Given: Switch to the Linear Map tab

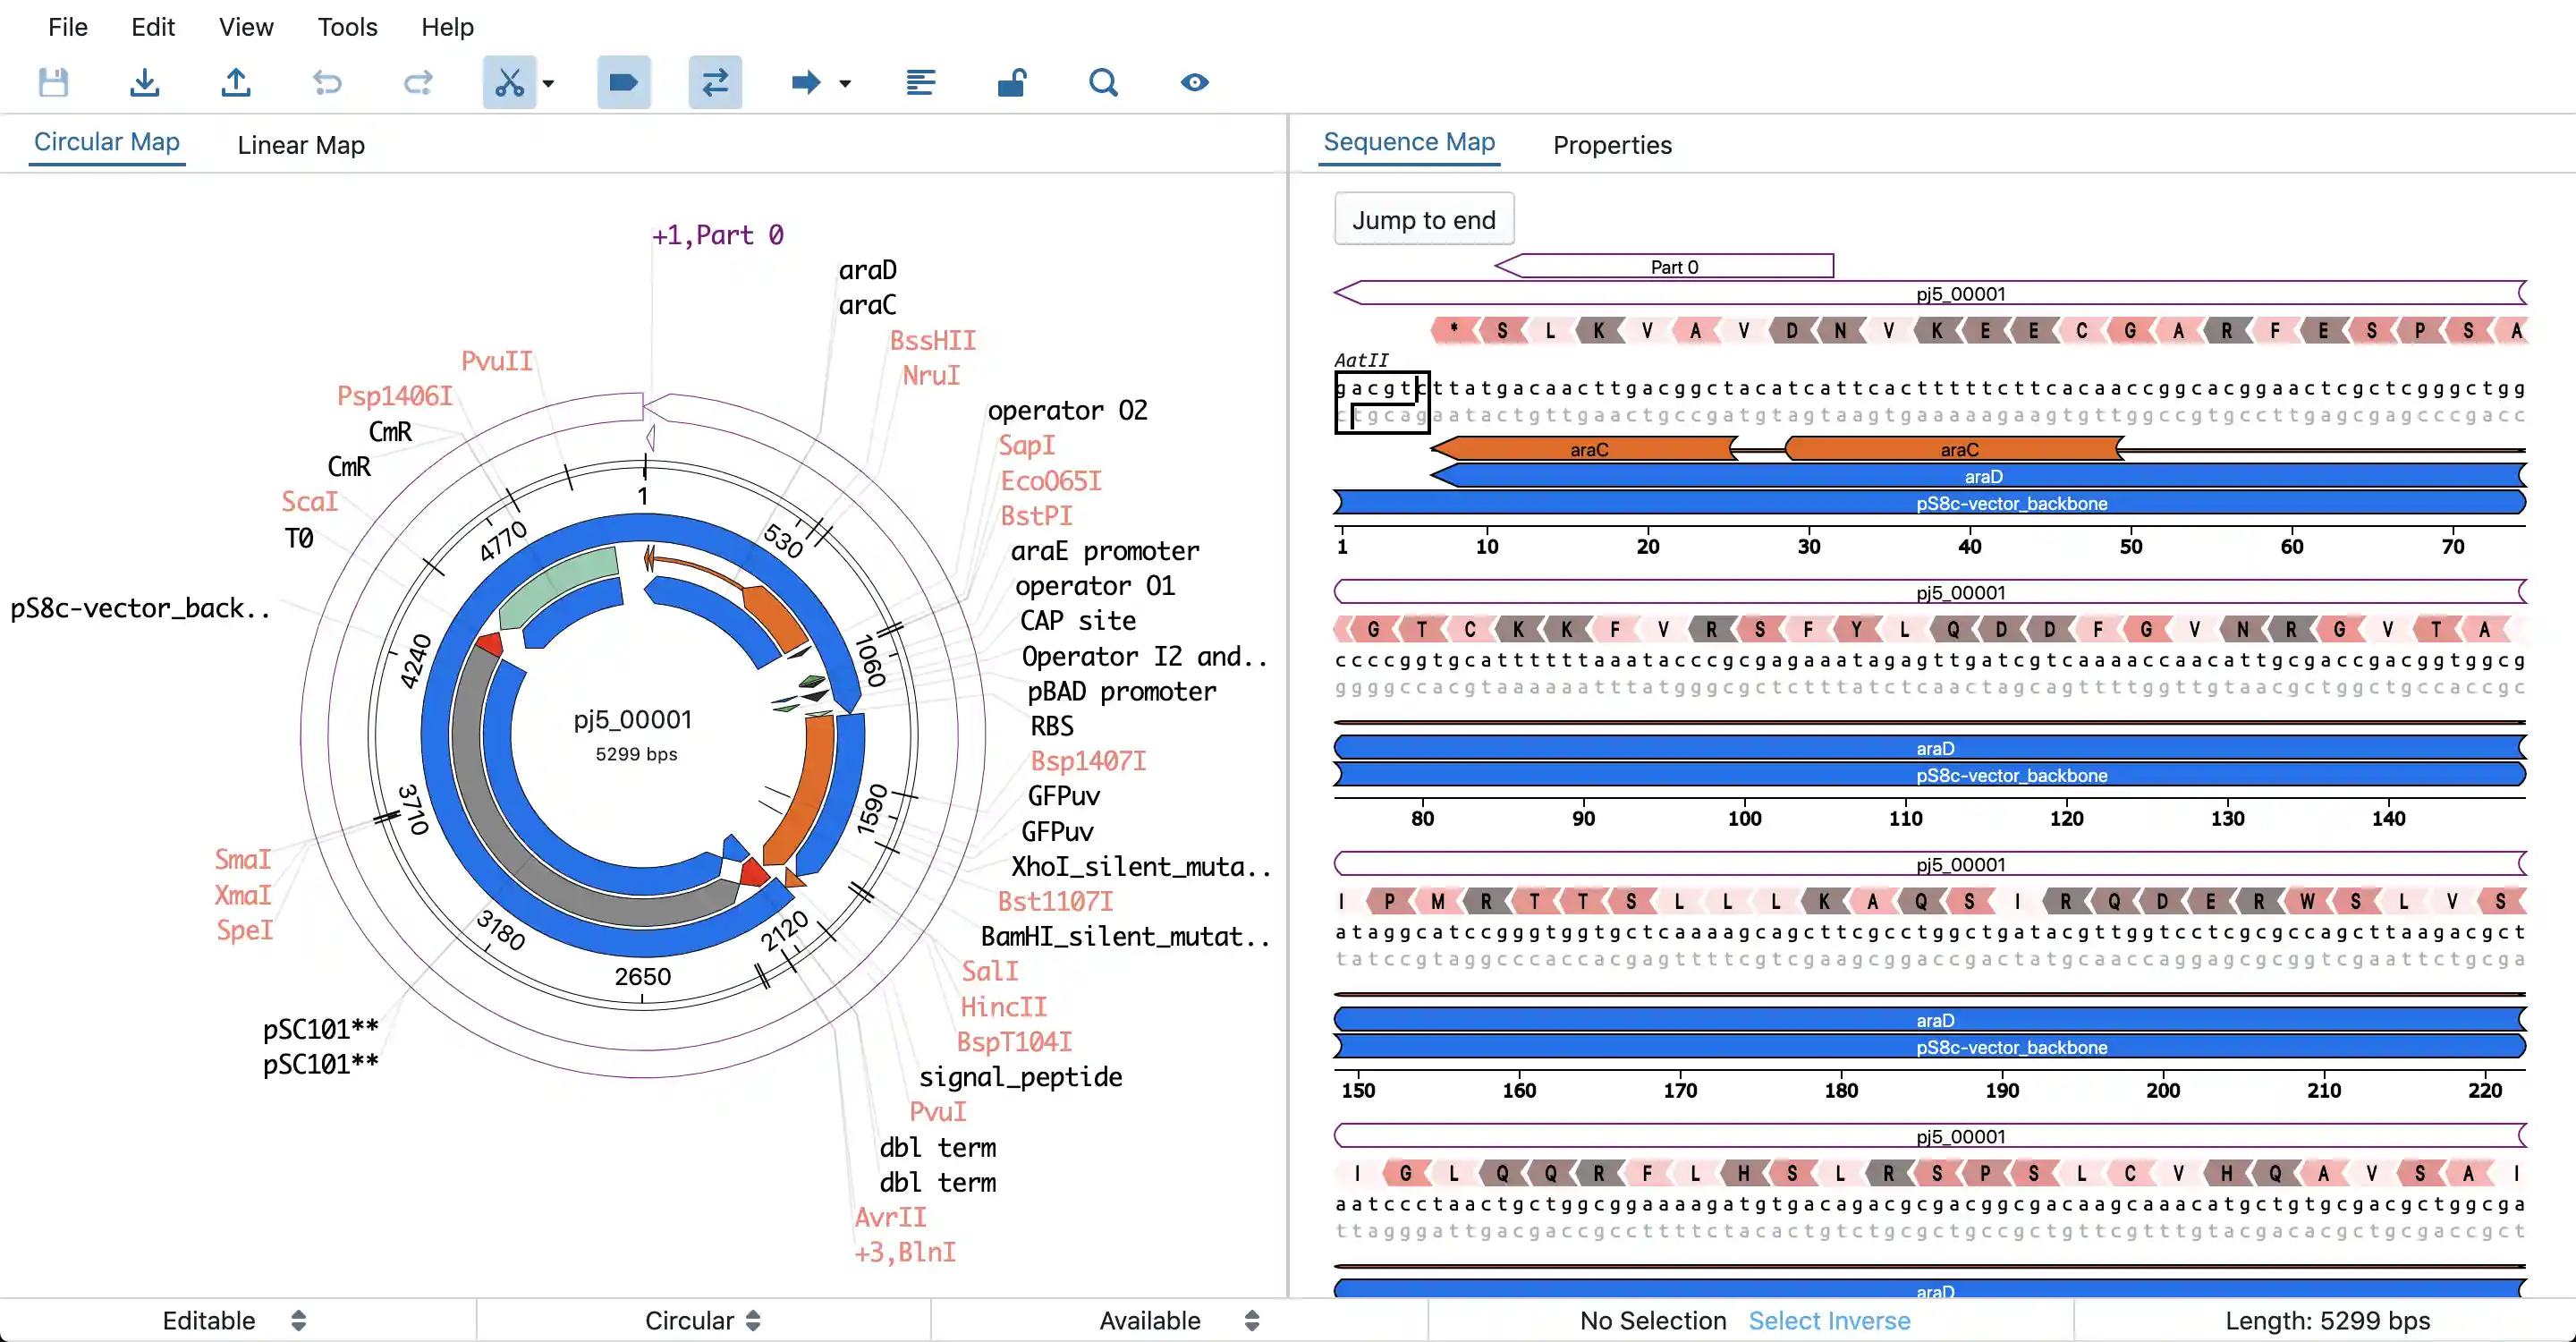Looking at the screenshot, I should coord(301,145).
